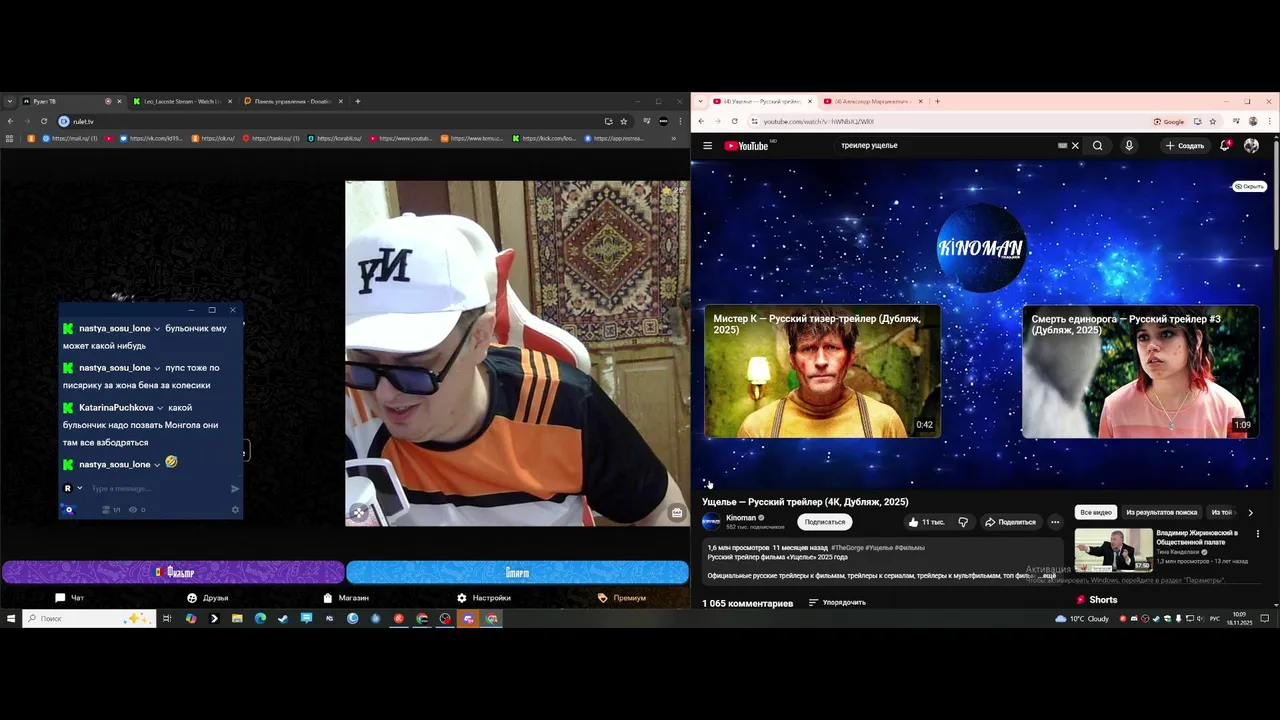Open Настройки tab on rulet.tv
This screenshot has height=720, width=1280.
pyautogui.click(x=484, y=598)
